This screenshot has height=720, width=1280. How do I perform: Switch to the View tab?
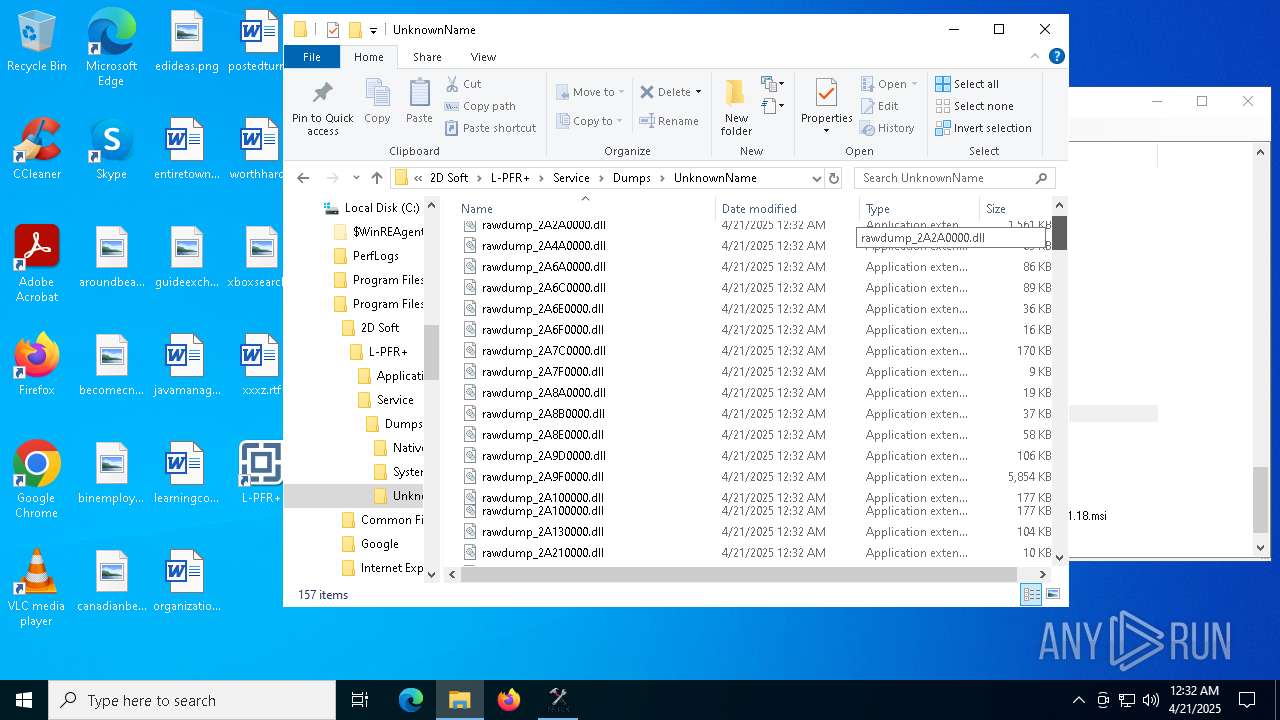pyautogui.click(x=483, y=57)
